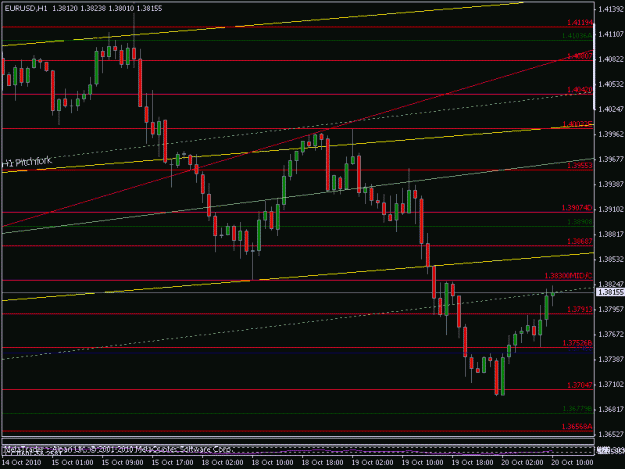The image size is (625, 469).
Task: Click the 15 Oct 01:00 time label
Action: 73,462
